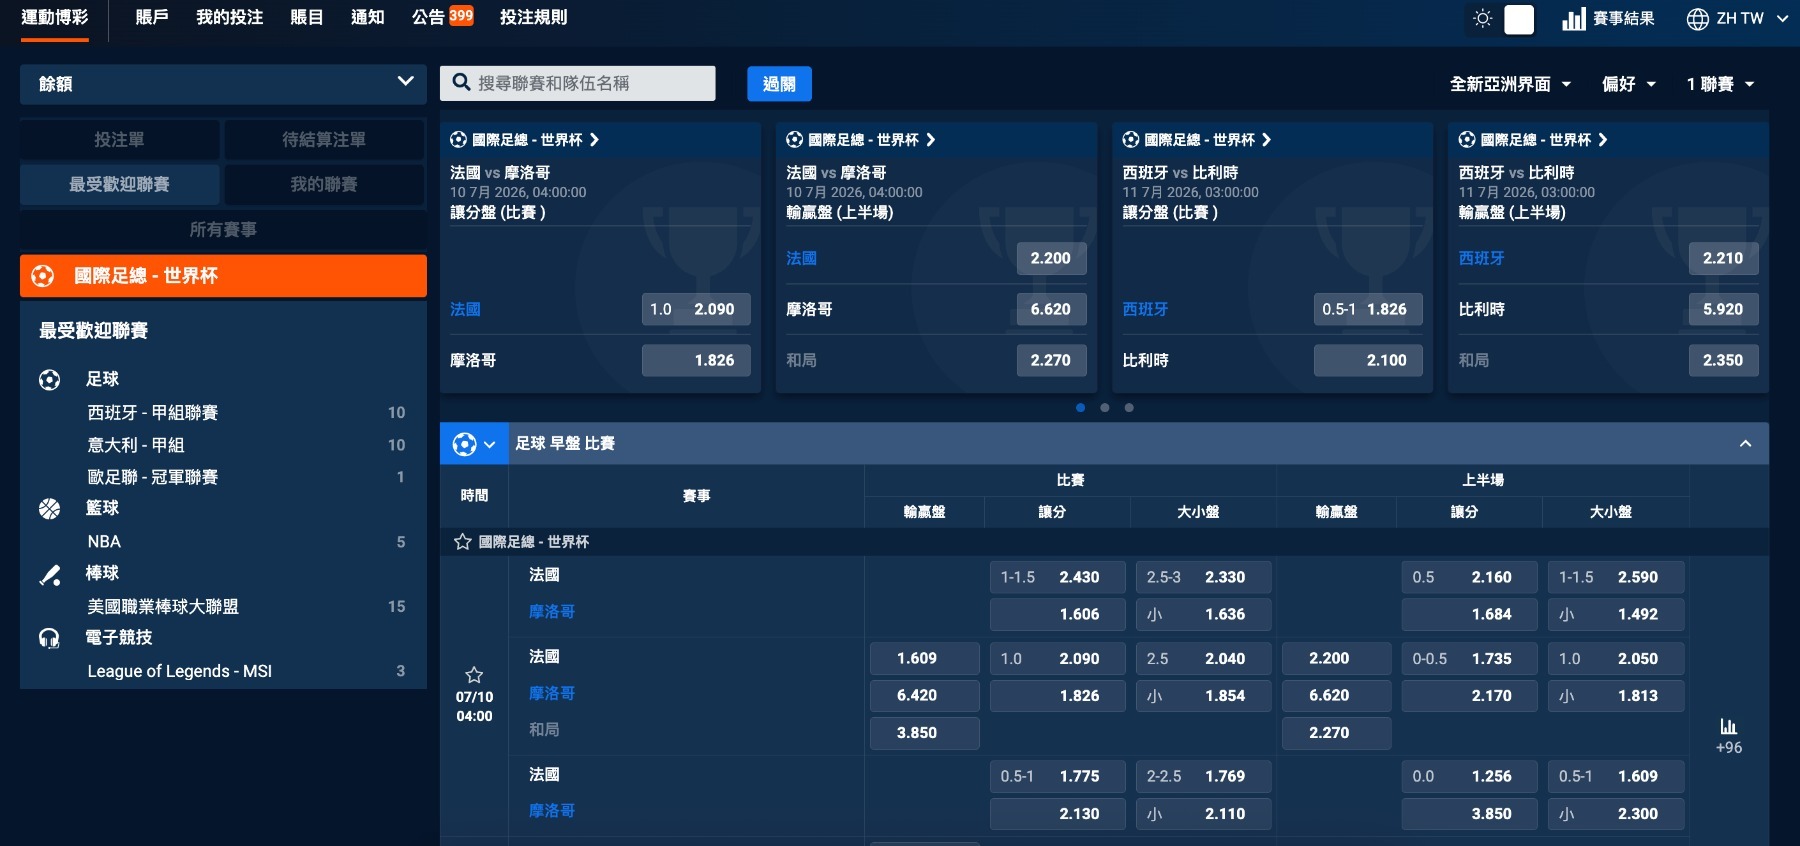The height and width of the screenshot is (846, 1800).
Task: Select 西班牙 0.5-1 1.826 odds in third card
Action: (x=1368, y=309)
